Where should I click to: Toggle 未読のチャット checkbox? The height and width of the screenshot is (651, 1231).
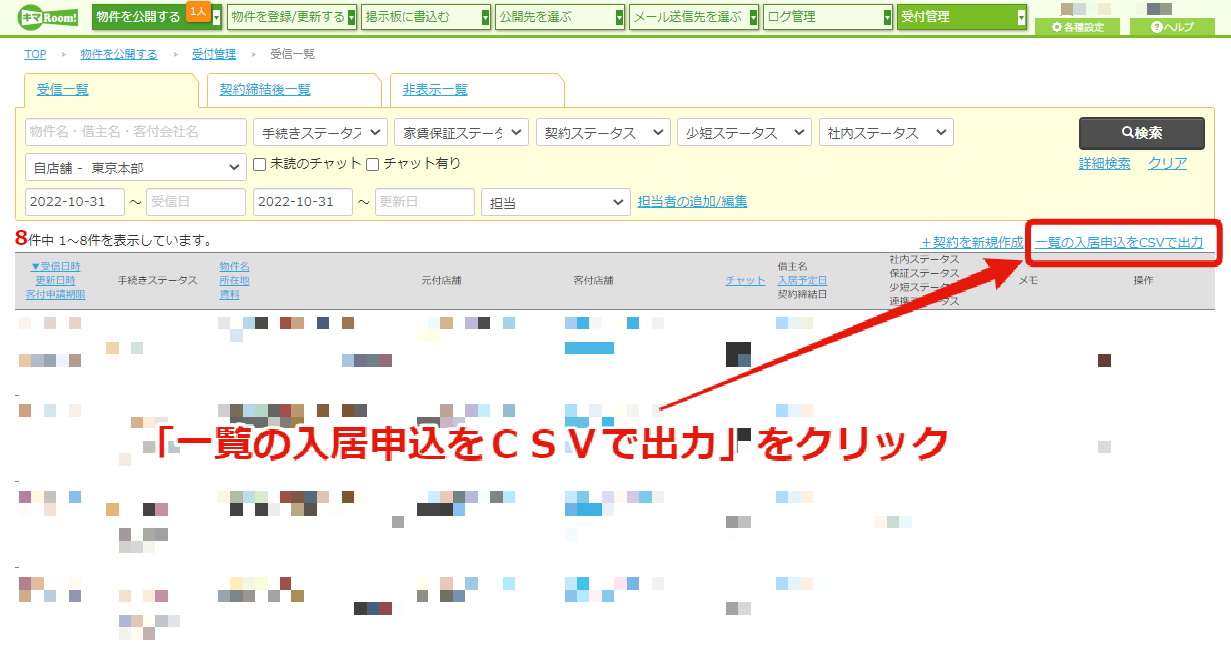tap(260, 164)
